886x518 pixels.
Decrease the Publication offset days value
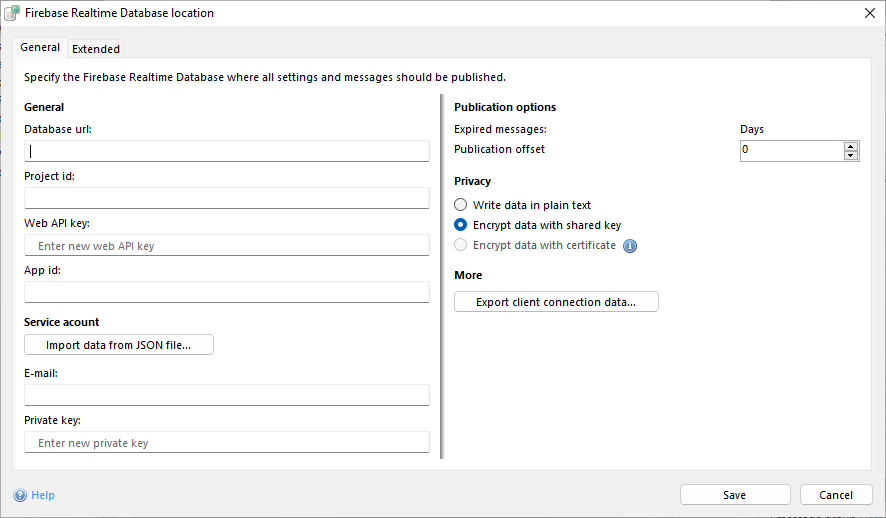click(851, 155)
